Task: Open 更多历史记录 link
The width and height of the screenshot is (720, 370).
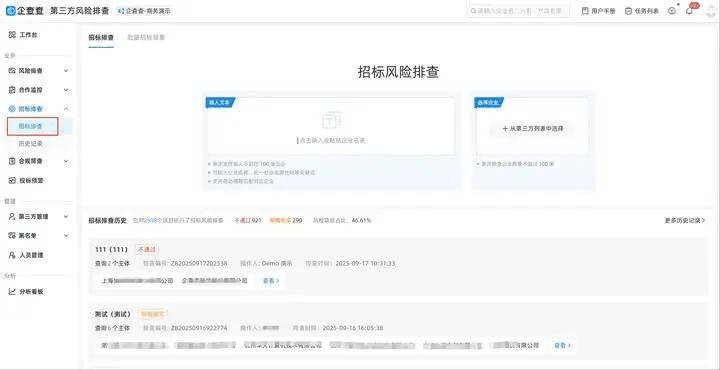Action: pyautogui.click(x=685, y=220)
